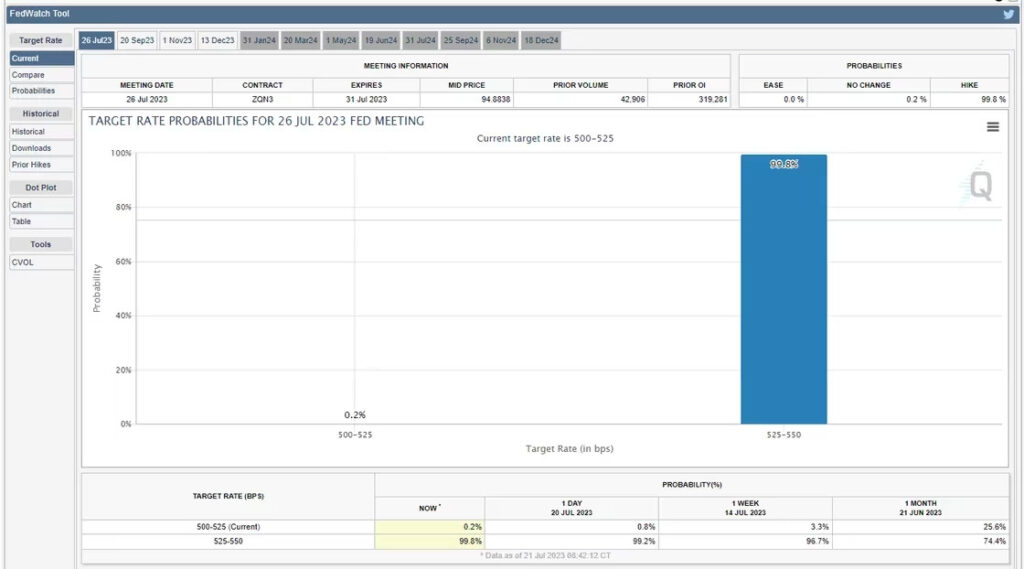Click the NOW column header

tap(430, 508)
